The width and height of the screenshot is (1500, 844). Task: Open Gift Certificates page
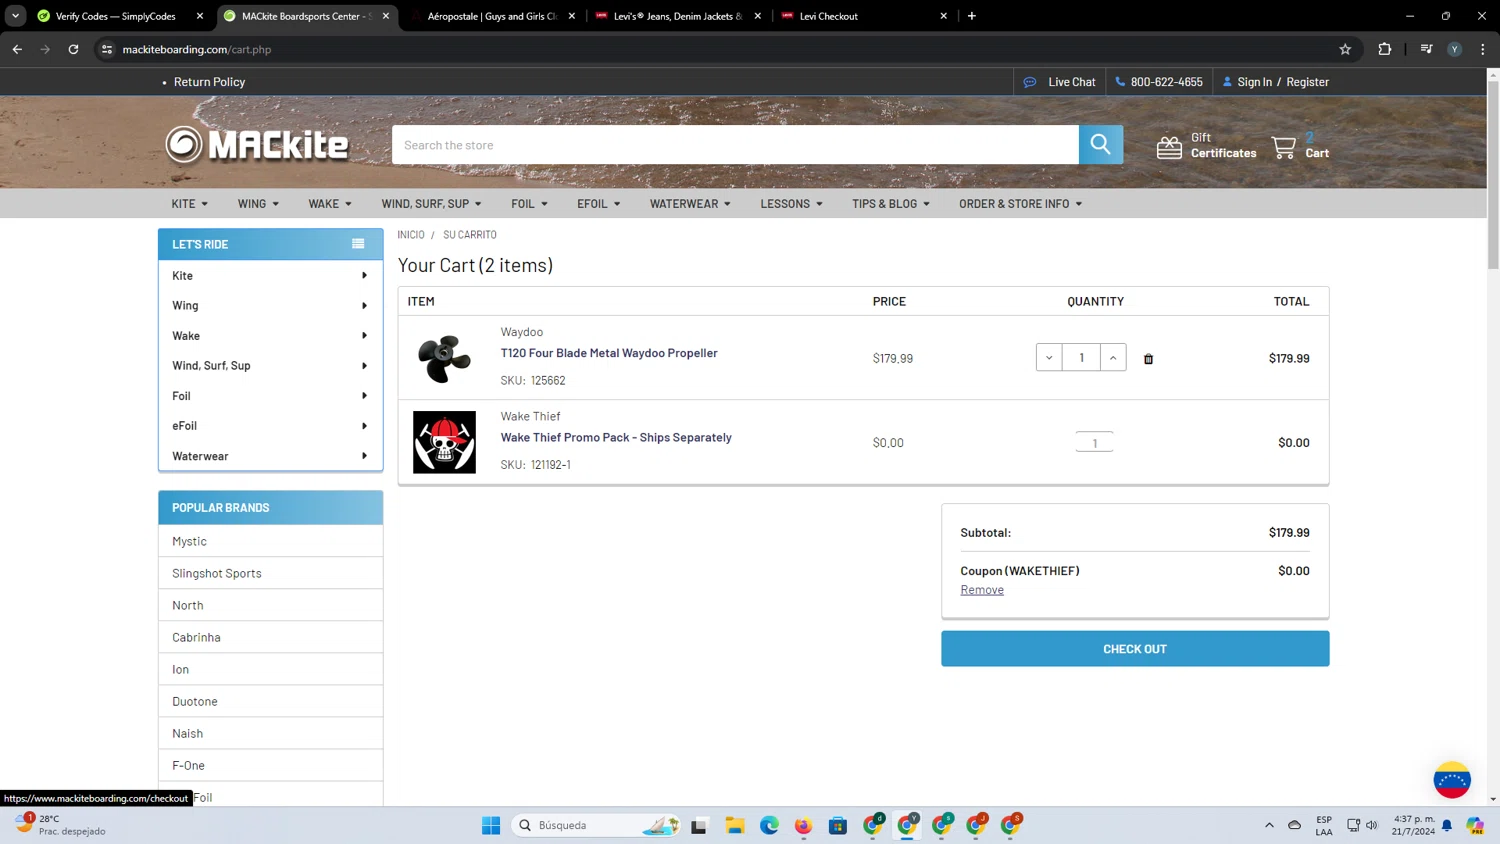(x=1206, y=146)
